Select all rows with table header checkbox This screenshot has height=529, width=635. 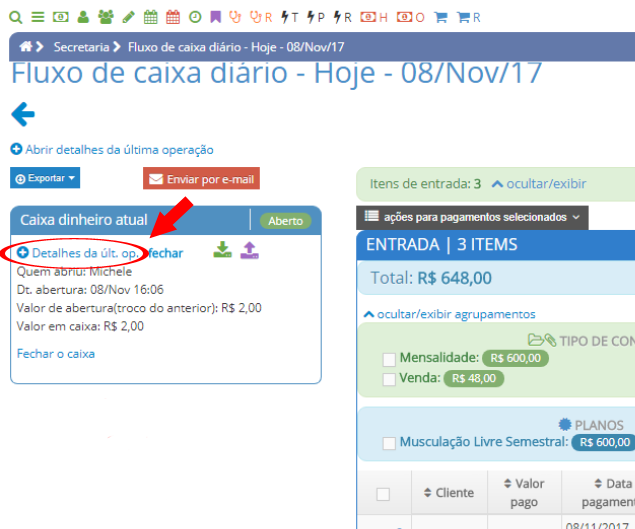tap(383, 493)
